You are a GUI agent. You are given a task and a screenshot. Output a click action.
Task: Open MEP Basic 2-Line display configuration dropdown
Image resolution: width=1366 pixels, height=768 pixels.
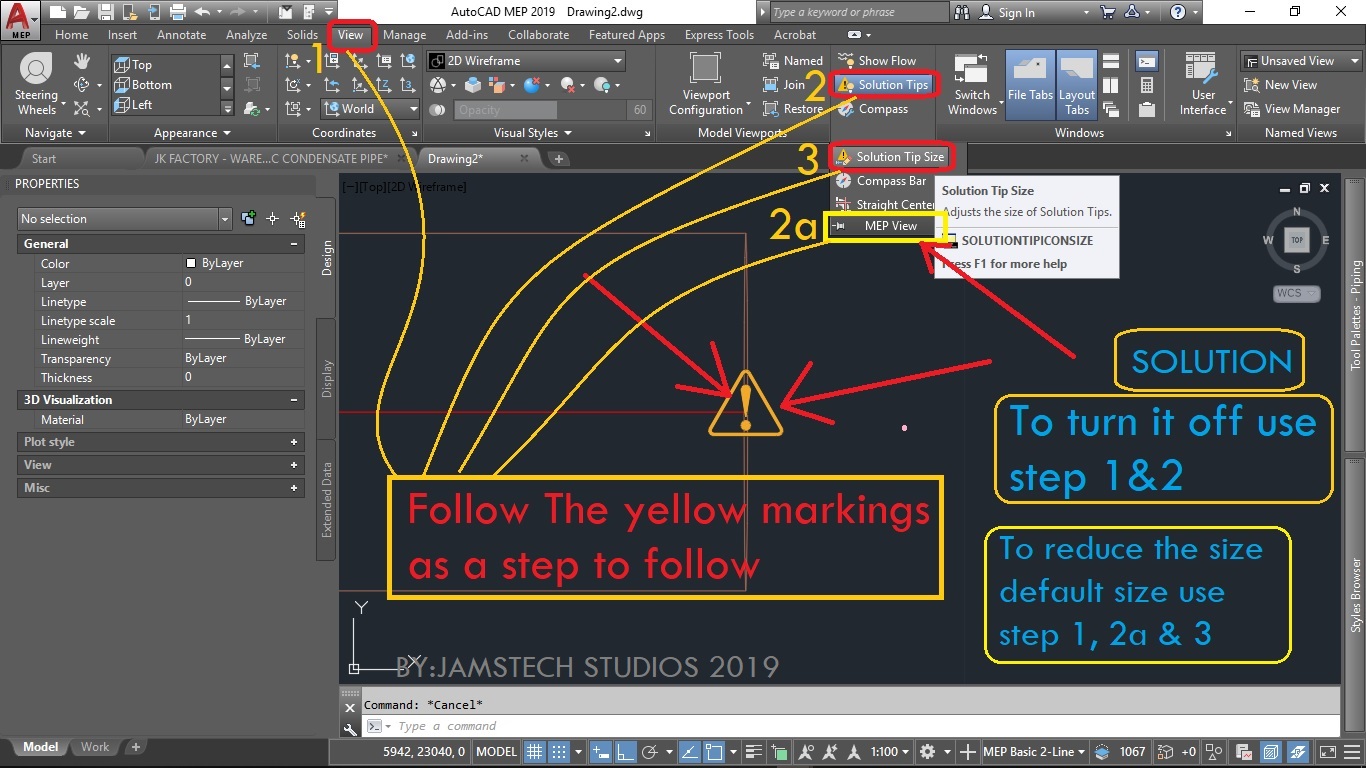[x=1035, y=752]
